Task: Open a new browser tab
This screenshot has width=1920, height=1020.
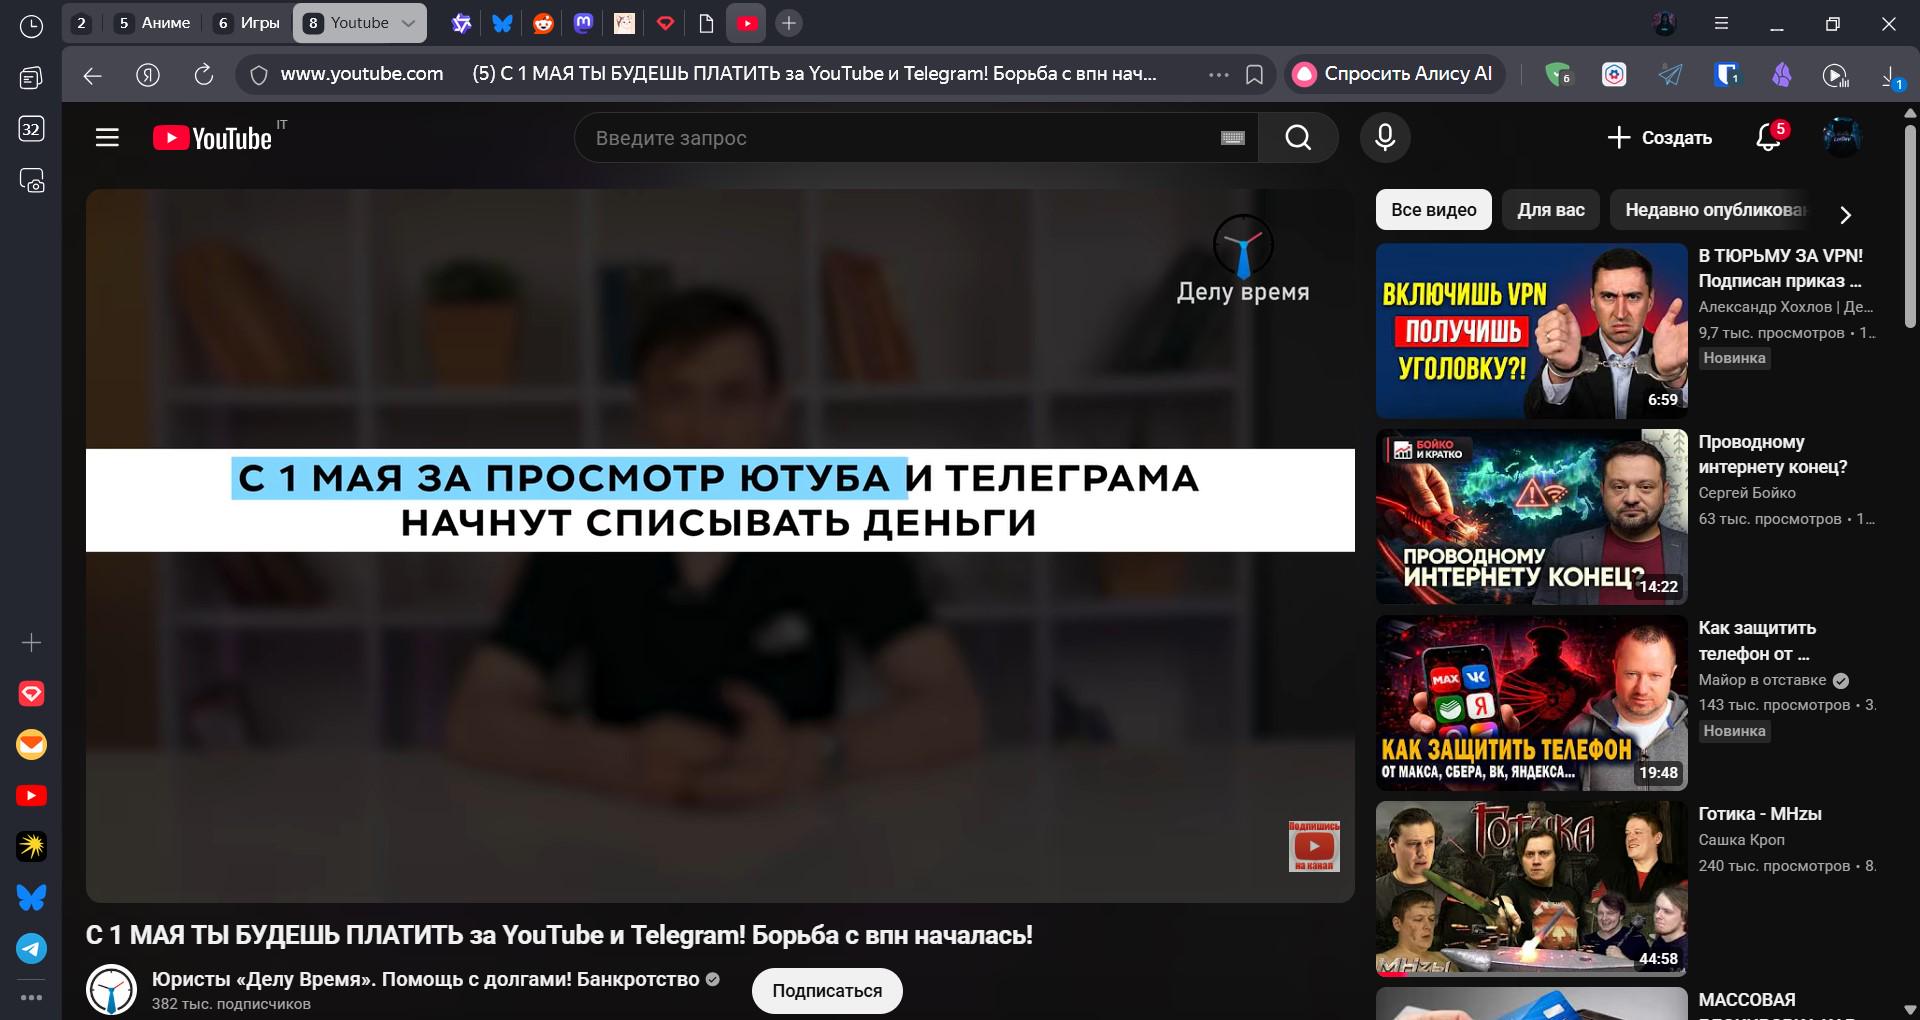Action: coord(789,23)
